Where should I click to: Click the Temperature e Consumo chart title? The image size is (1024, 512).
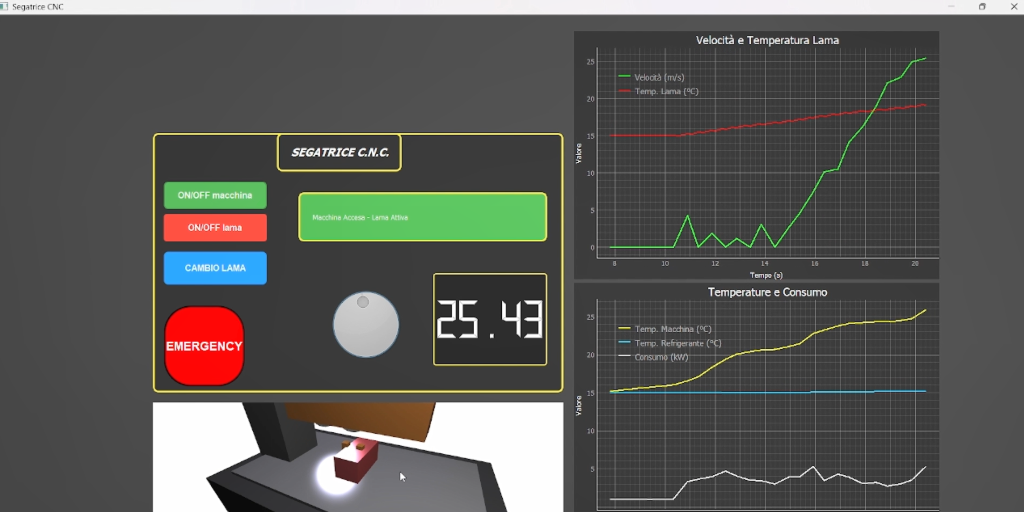click(x=767, y=292)
